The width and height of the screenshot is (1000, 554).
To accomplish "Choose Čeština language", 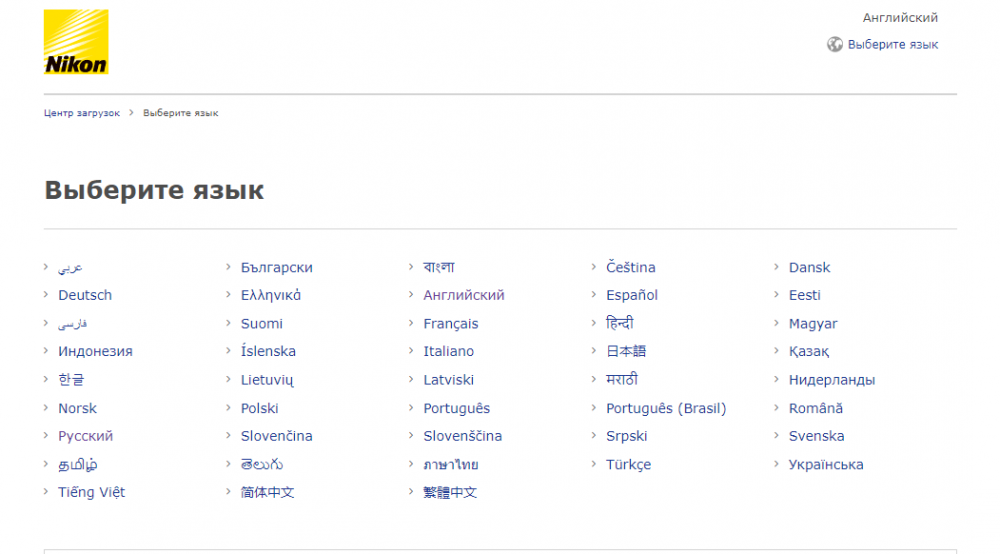I will point(631,268).
